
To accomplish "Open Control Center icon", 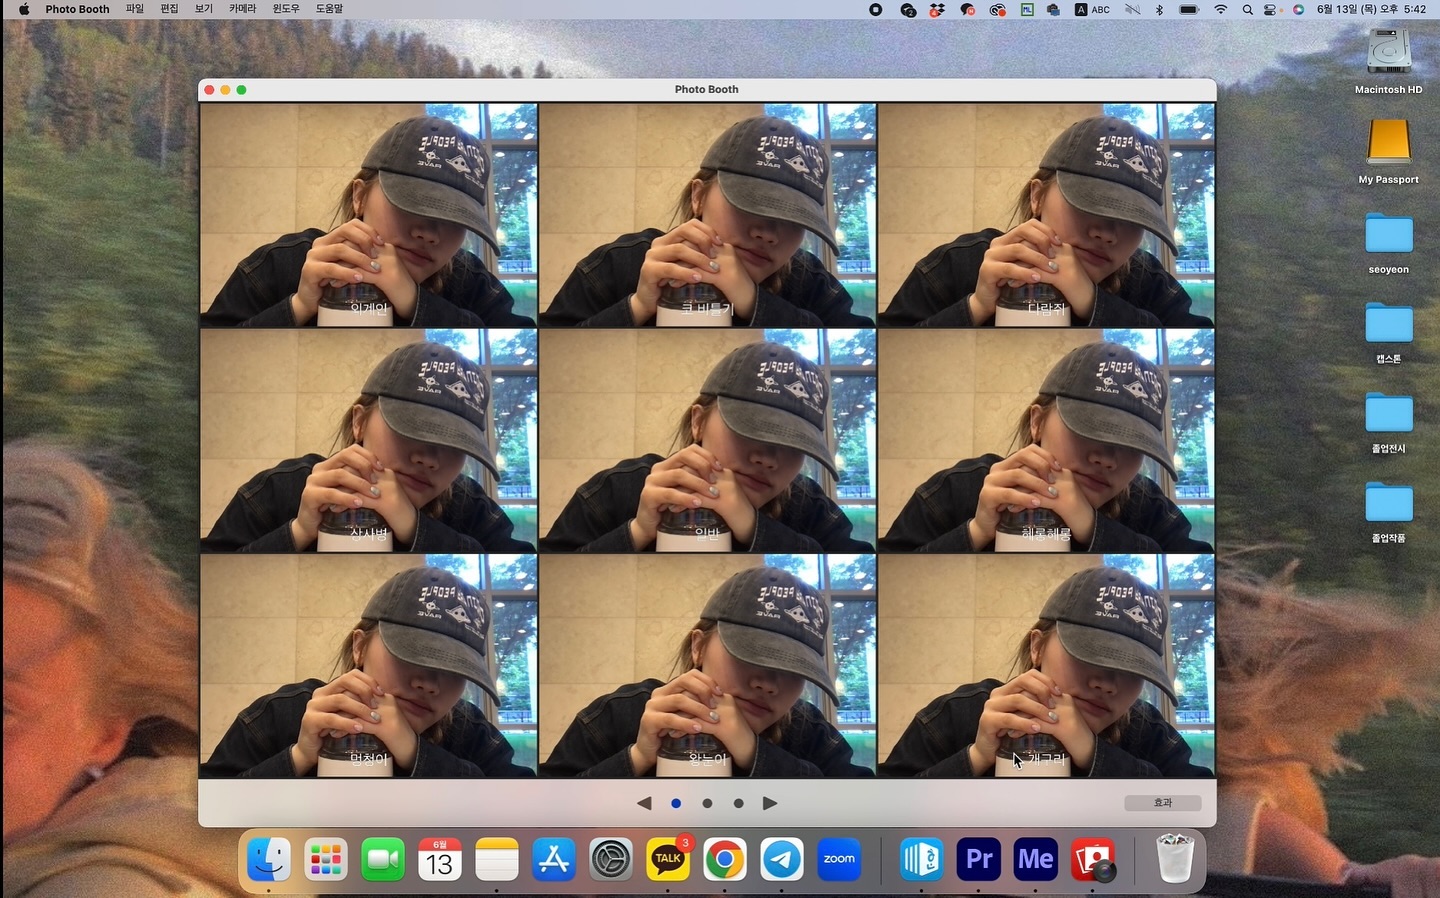I will pyautogui.click(x=1271, y=9).
